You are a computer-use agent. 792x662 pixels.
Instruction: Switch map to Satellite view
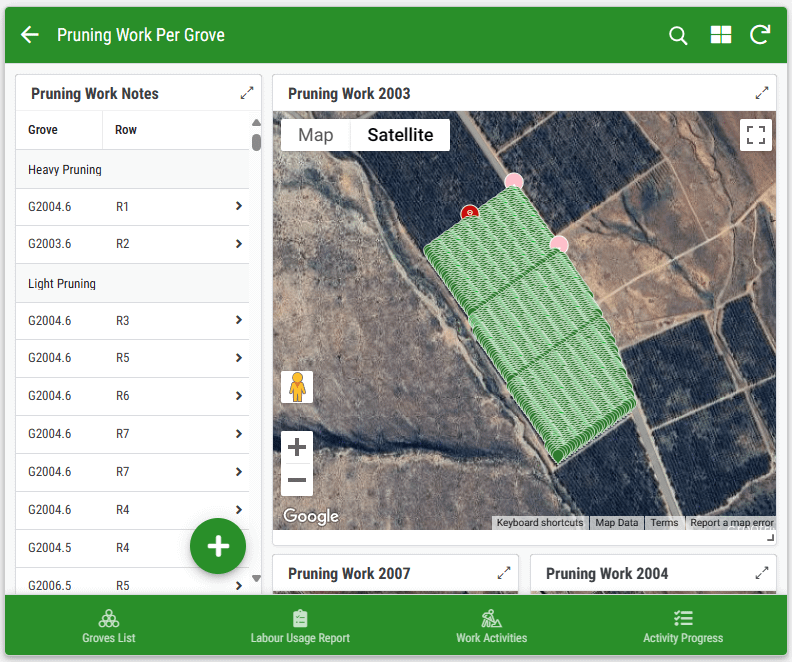pos(400,135)
